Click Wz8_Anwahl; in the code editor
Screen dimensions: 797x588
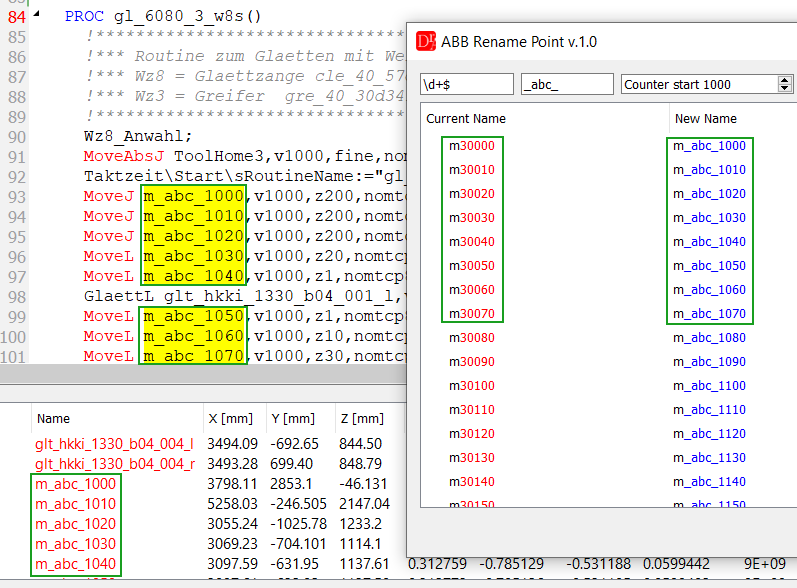click(138, 136)
